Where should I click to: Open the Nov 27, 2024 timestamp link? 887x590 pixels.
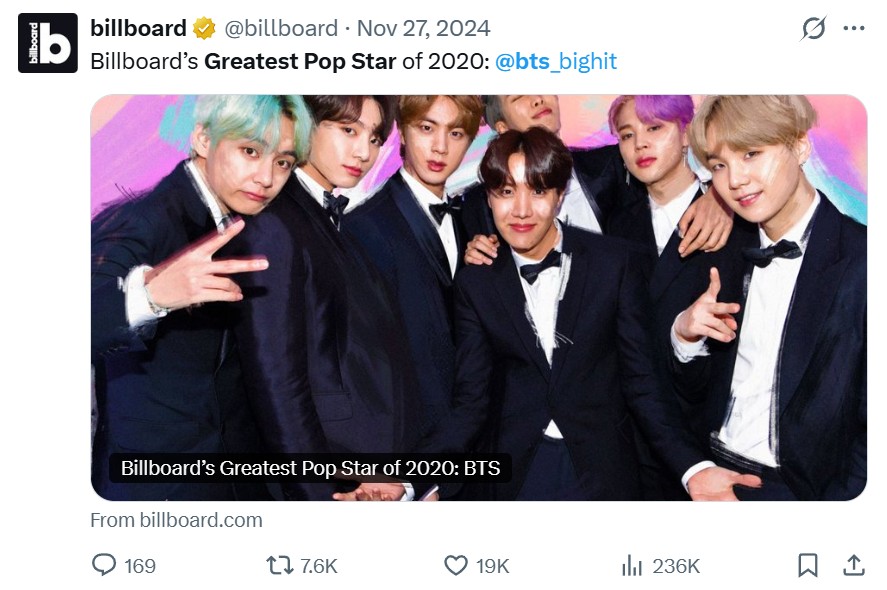tap(423, 28)
